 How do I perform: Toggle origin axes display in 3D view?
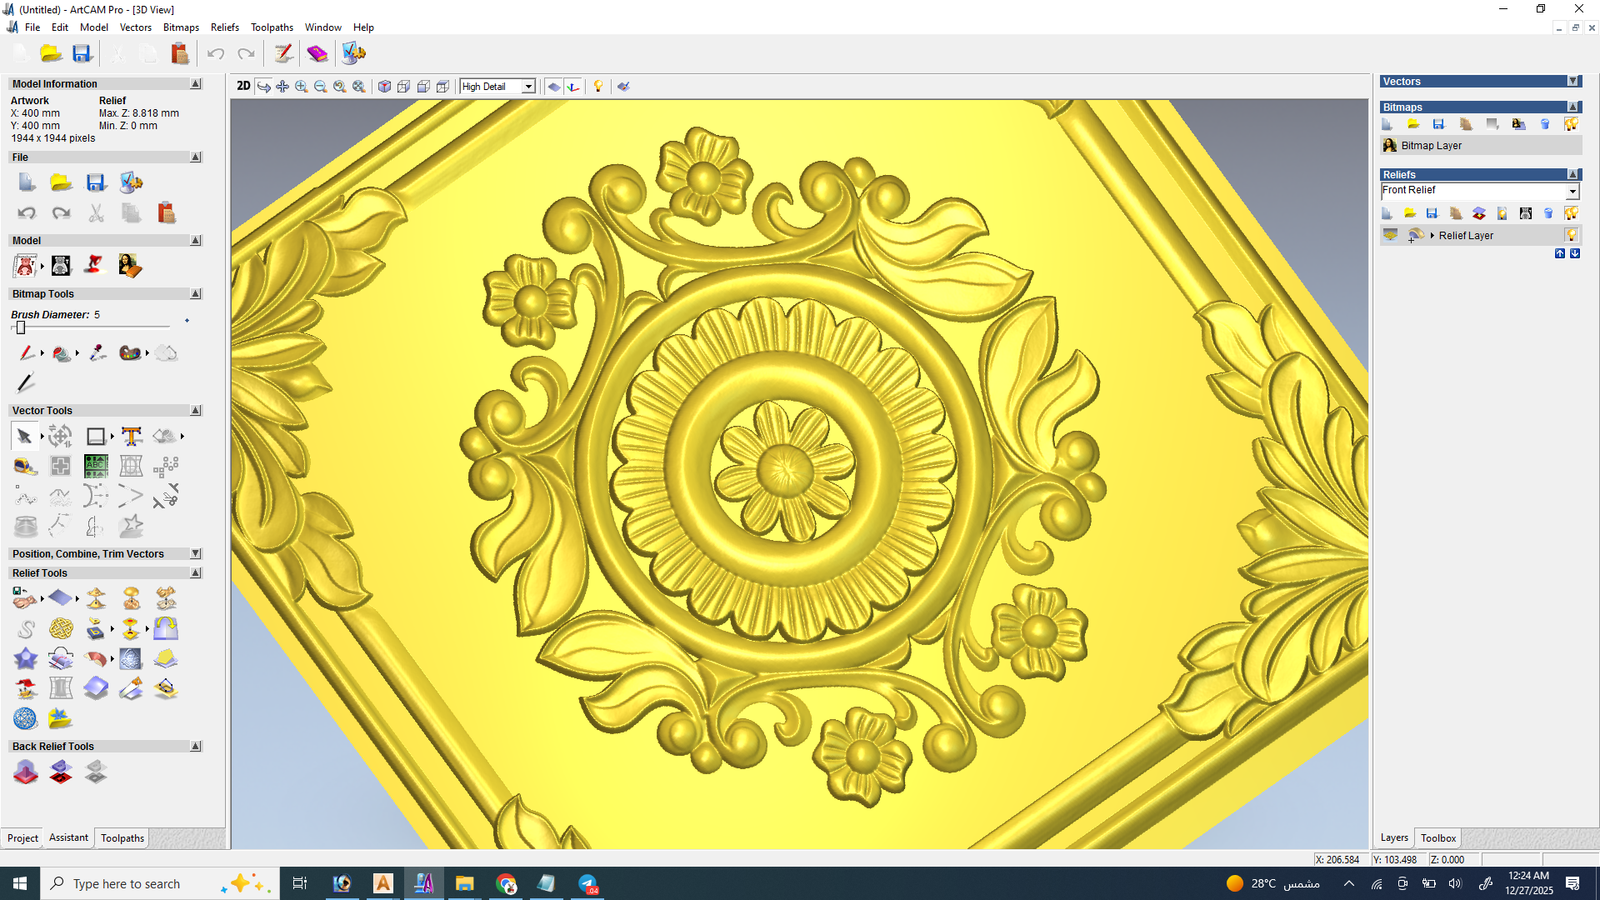point(573,87)
